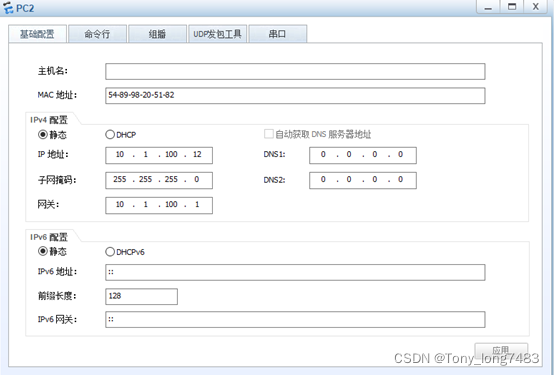Click the MAC 地址 field
Viewport: 554px width, 375px height.
295,96
